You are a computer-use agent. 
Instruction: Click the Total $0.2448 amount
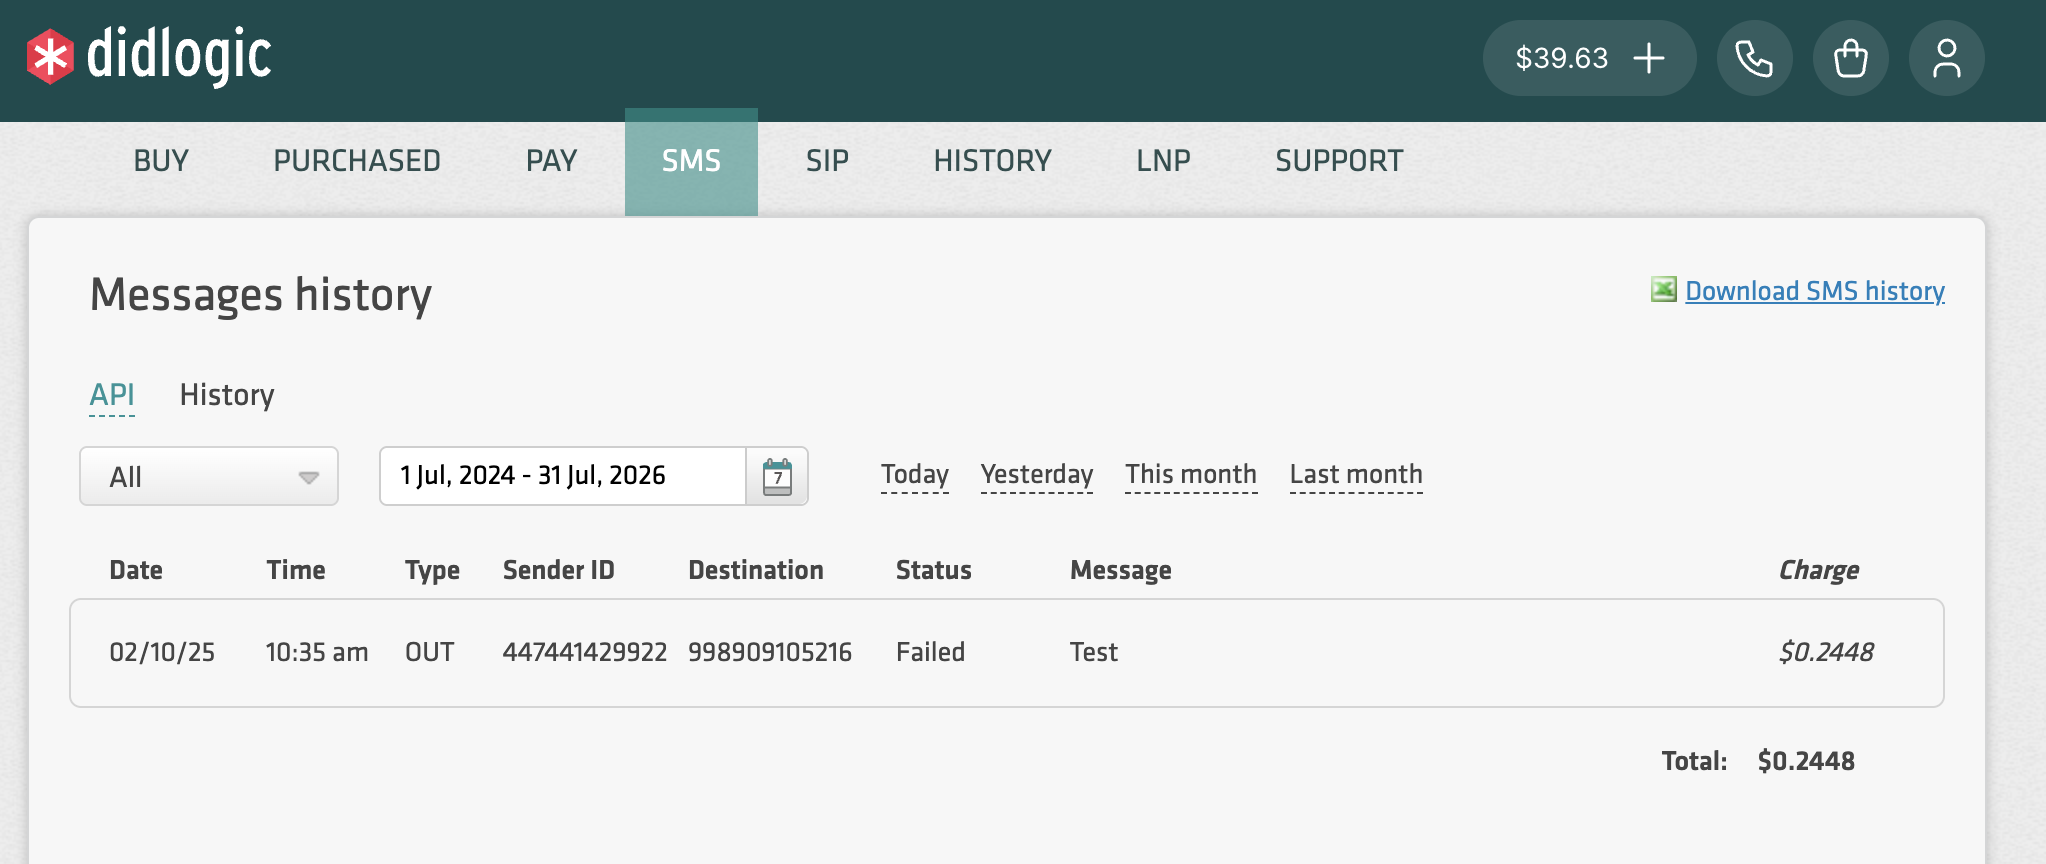[x=1806, y=761]
